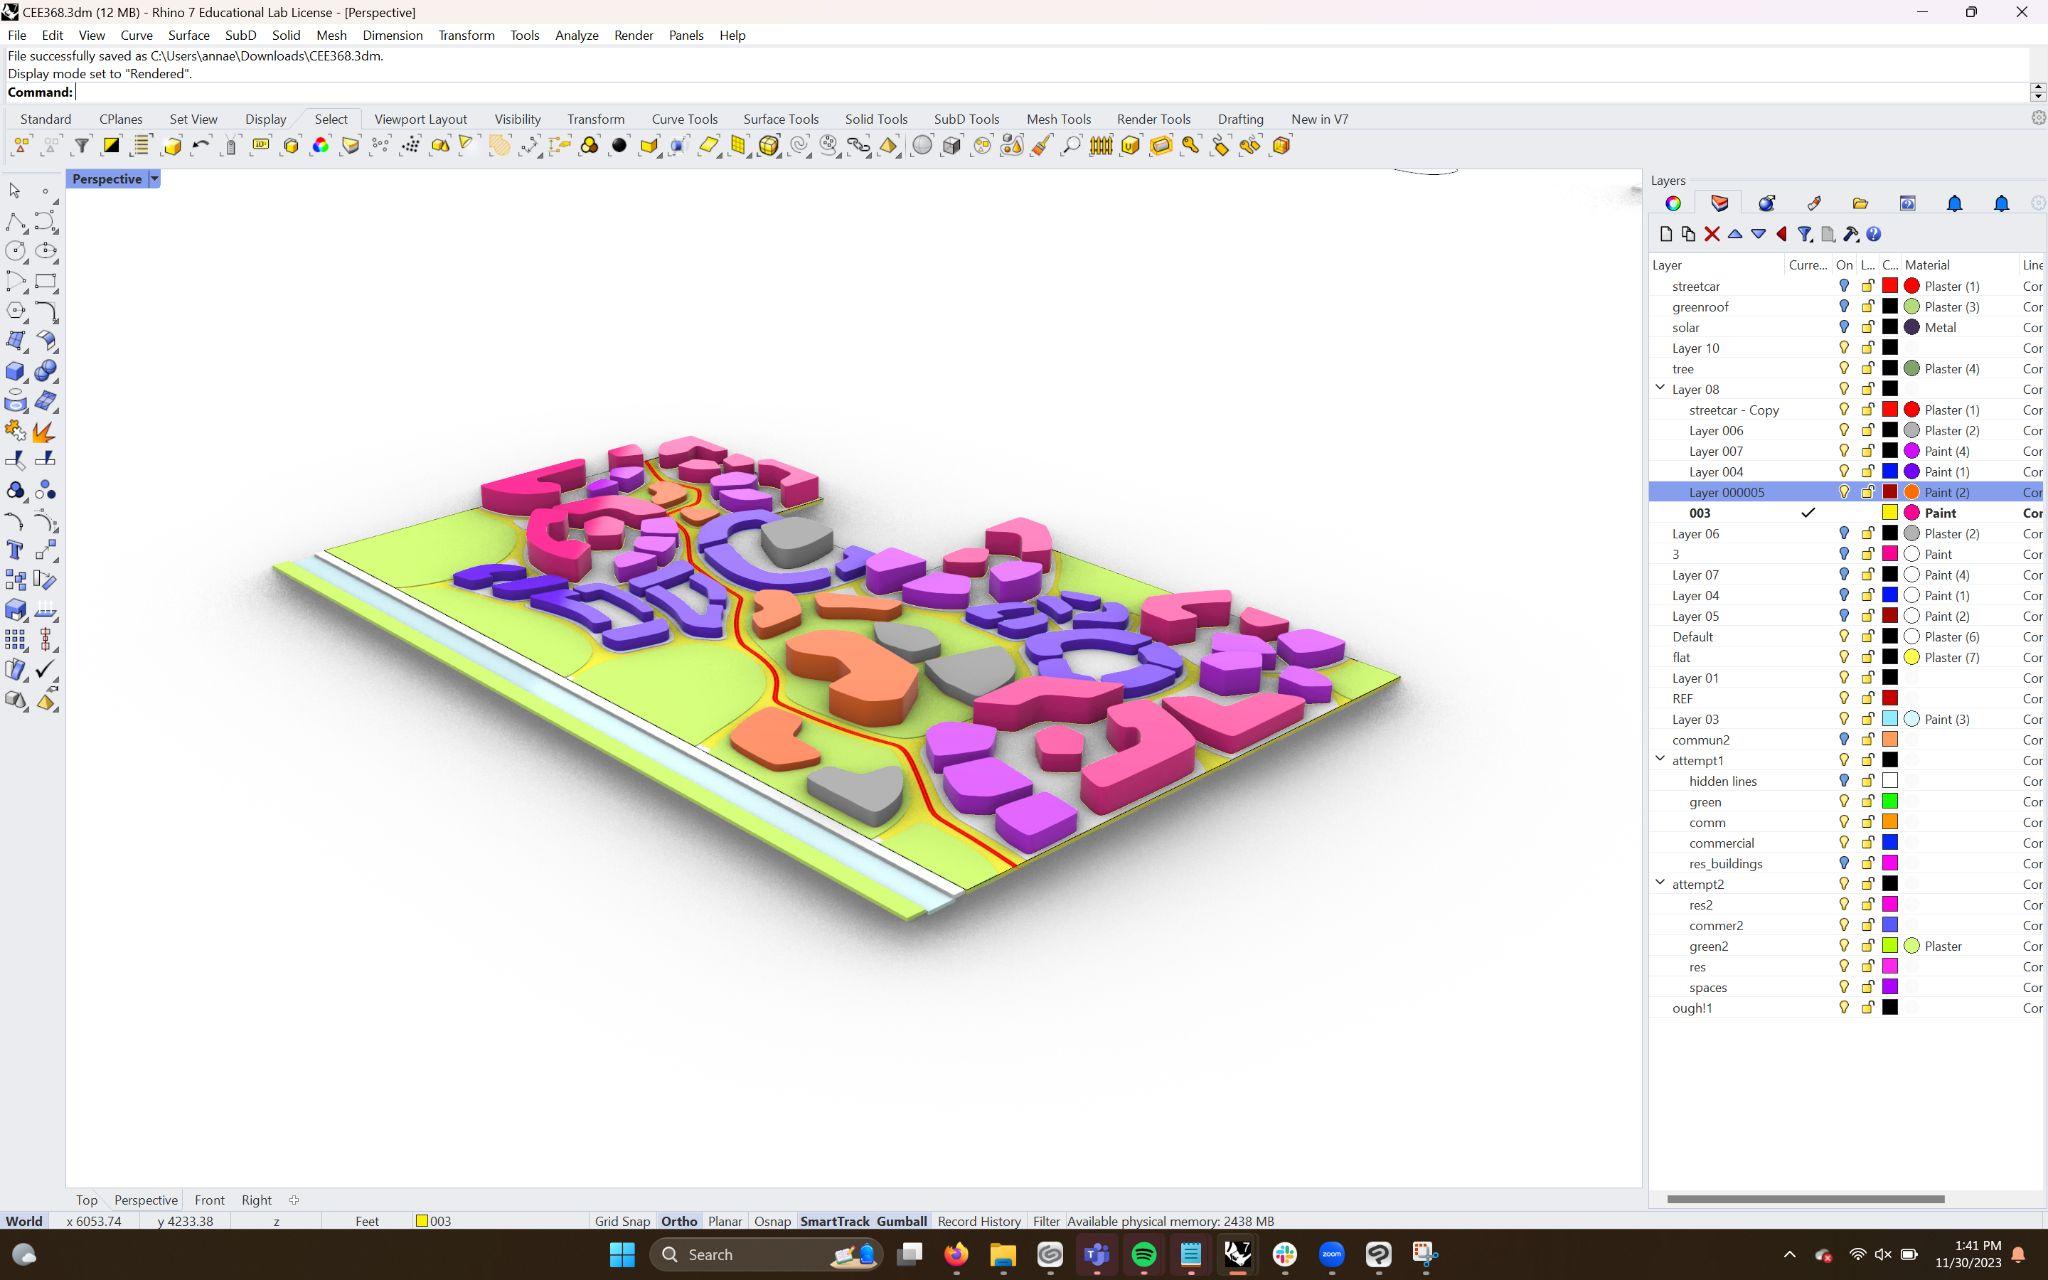Click the red Delete layer icon
The width and height of the screenshot is (2048, 1280).
click(1712, 234)
